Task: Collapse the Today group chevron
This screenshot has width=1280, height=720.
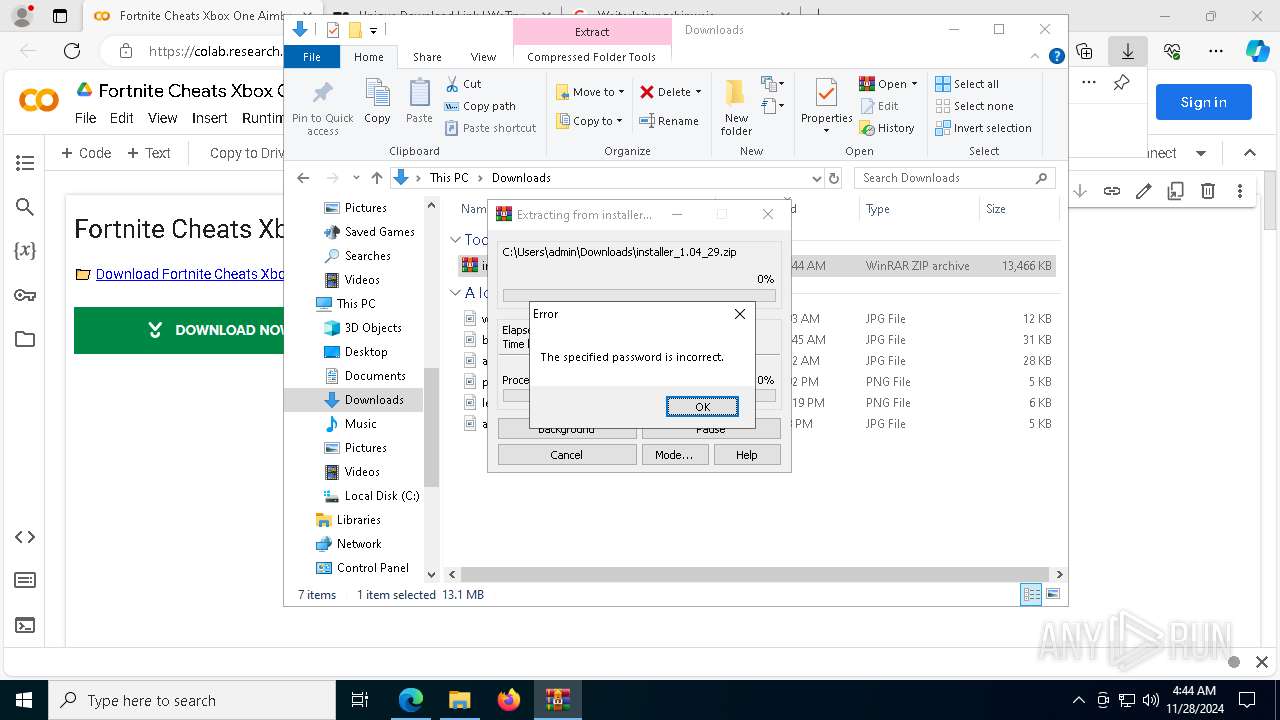Action: [455, 240]
